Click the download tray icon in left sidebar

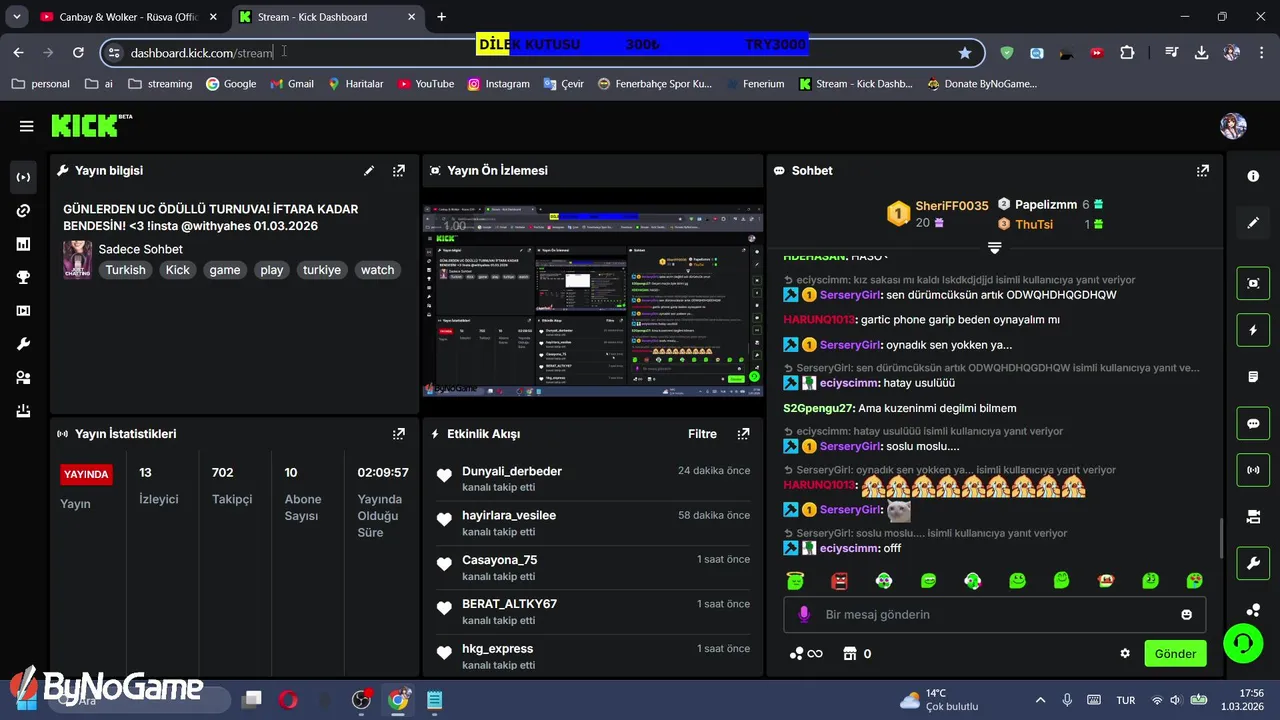tap(23, 411)
